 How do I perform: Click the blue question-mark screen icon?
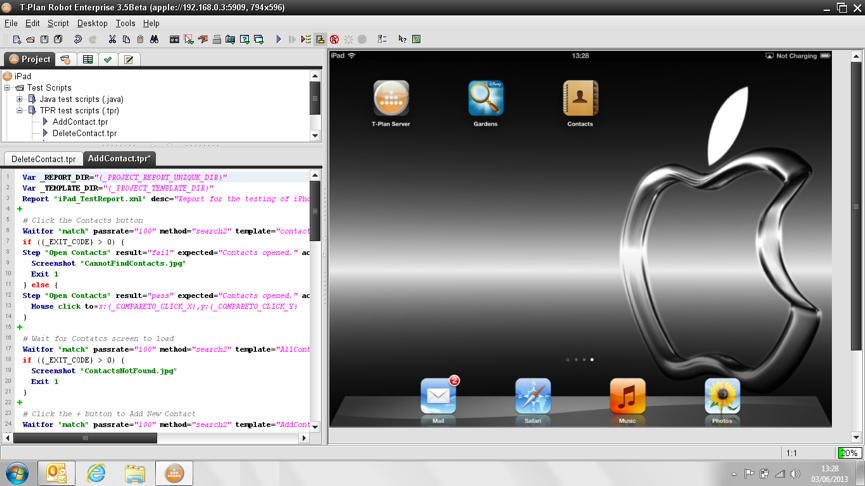click(244, 39)
